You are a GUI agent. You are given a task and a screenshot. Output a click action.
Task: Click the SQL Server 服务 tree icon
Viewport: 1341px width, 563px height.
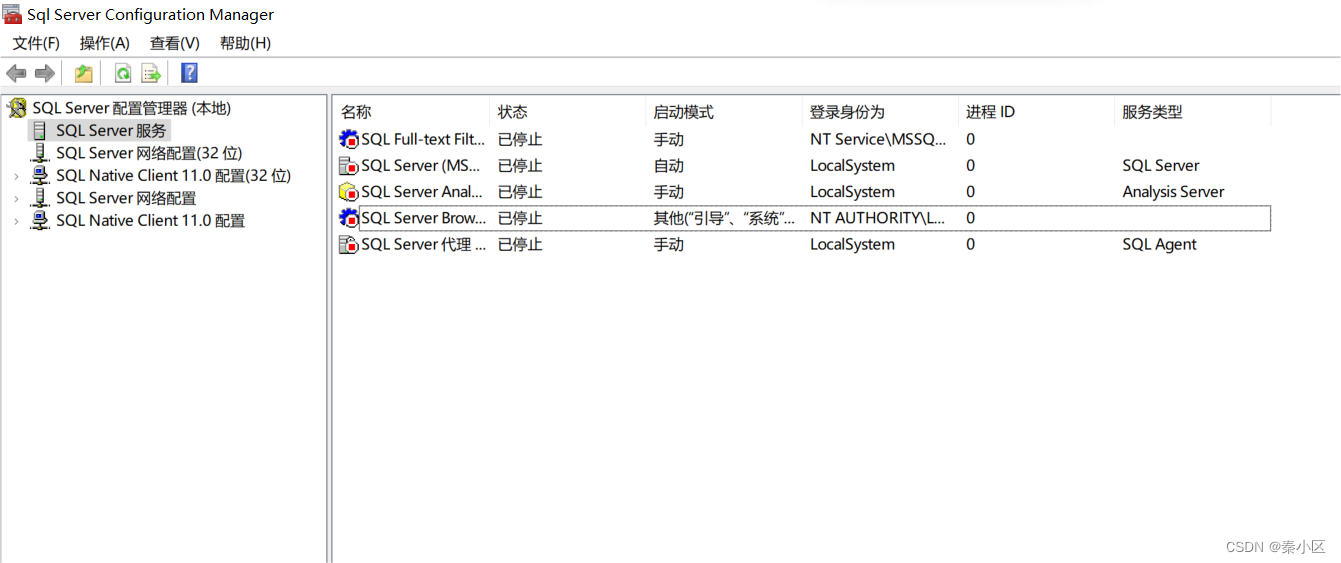[39, 131]
